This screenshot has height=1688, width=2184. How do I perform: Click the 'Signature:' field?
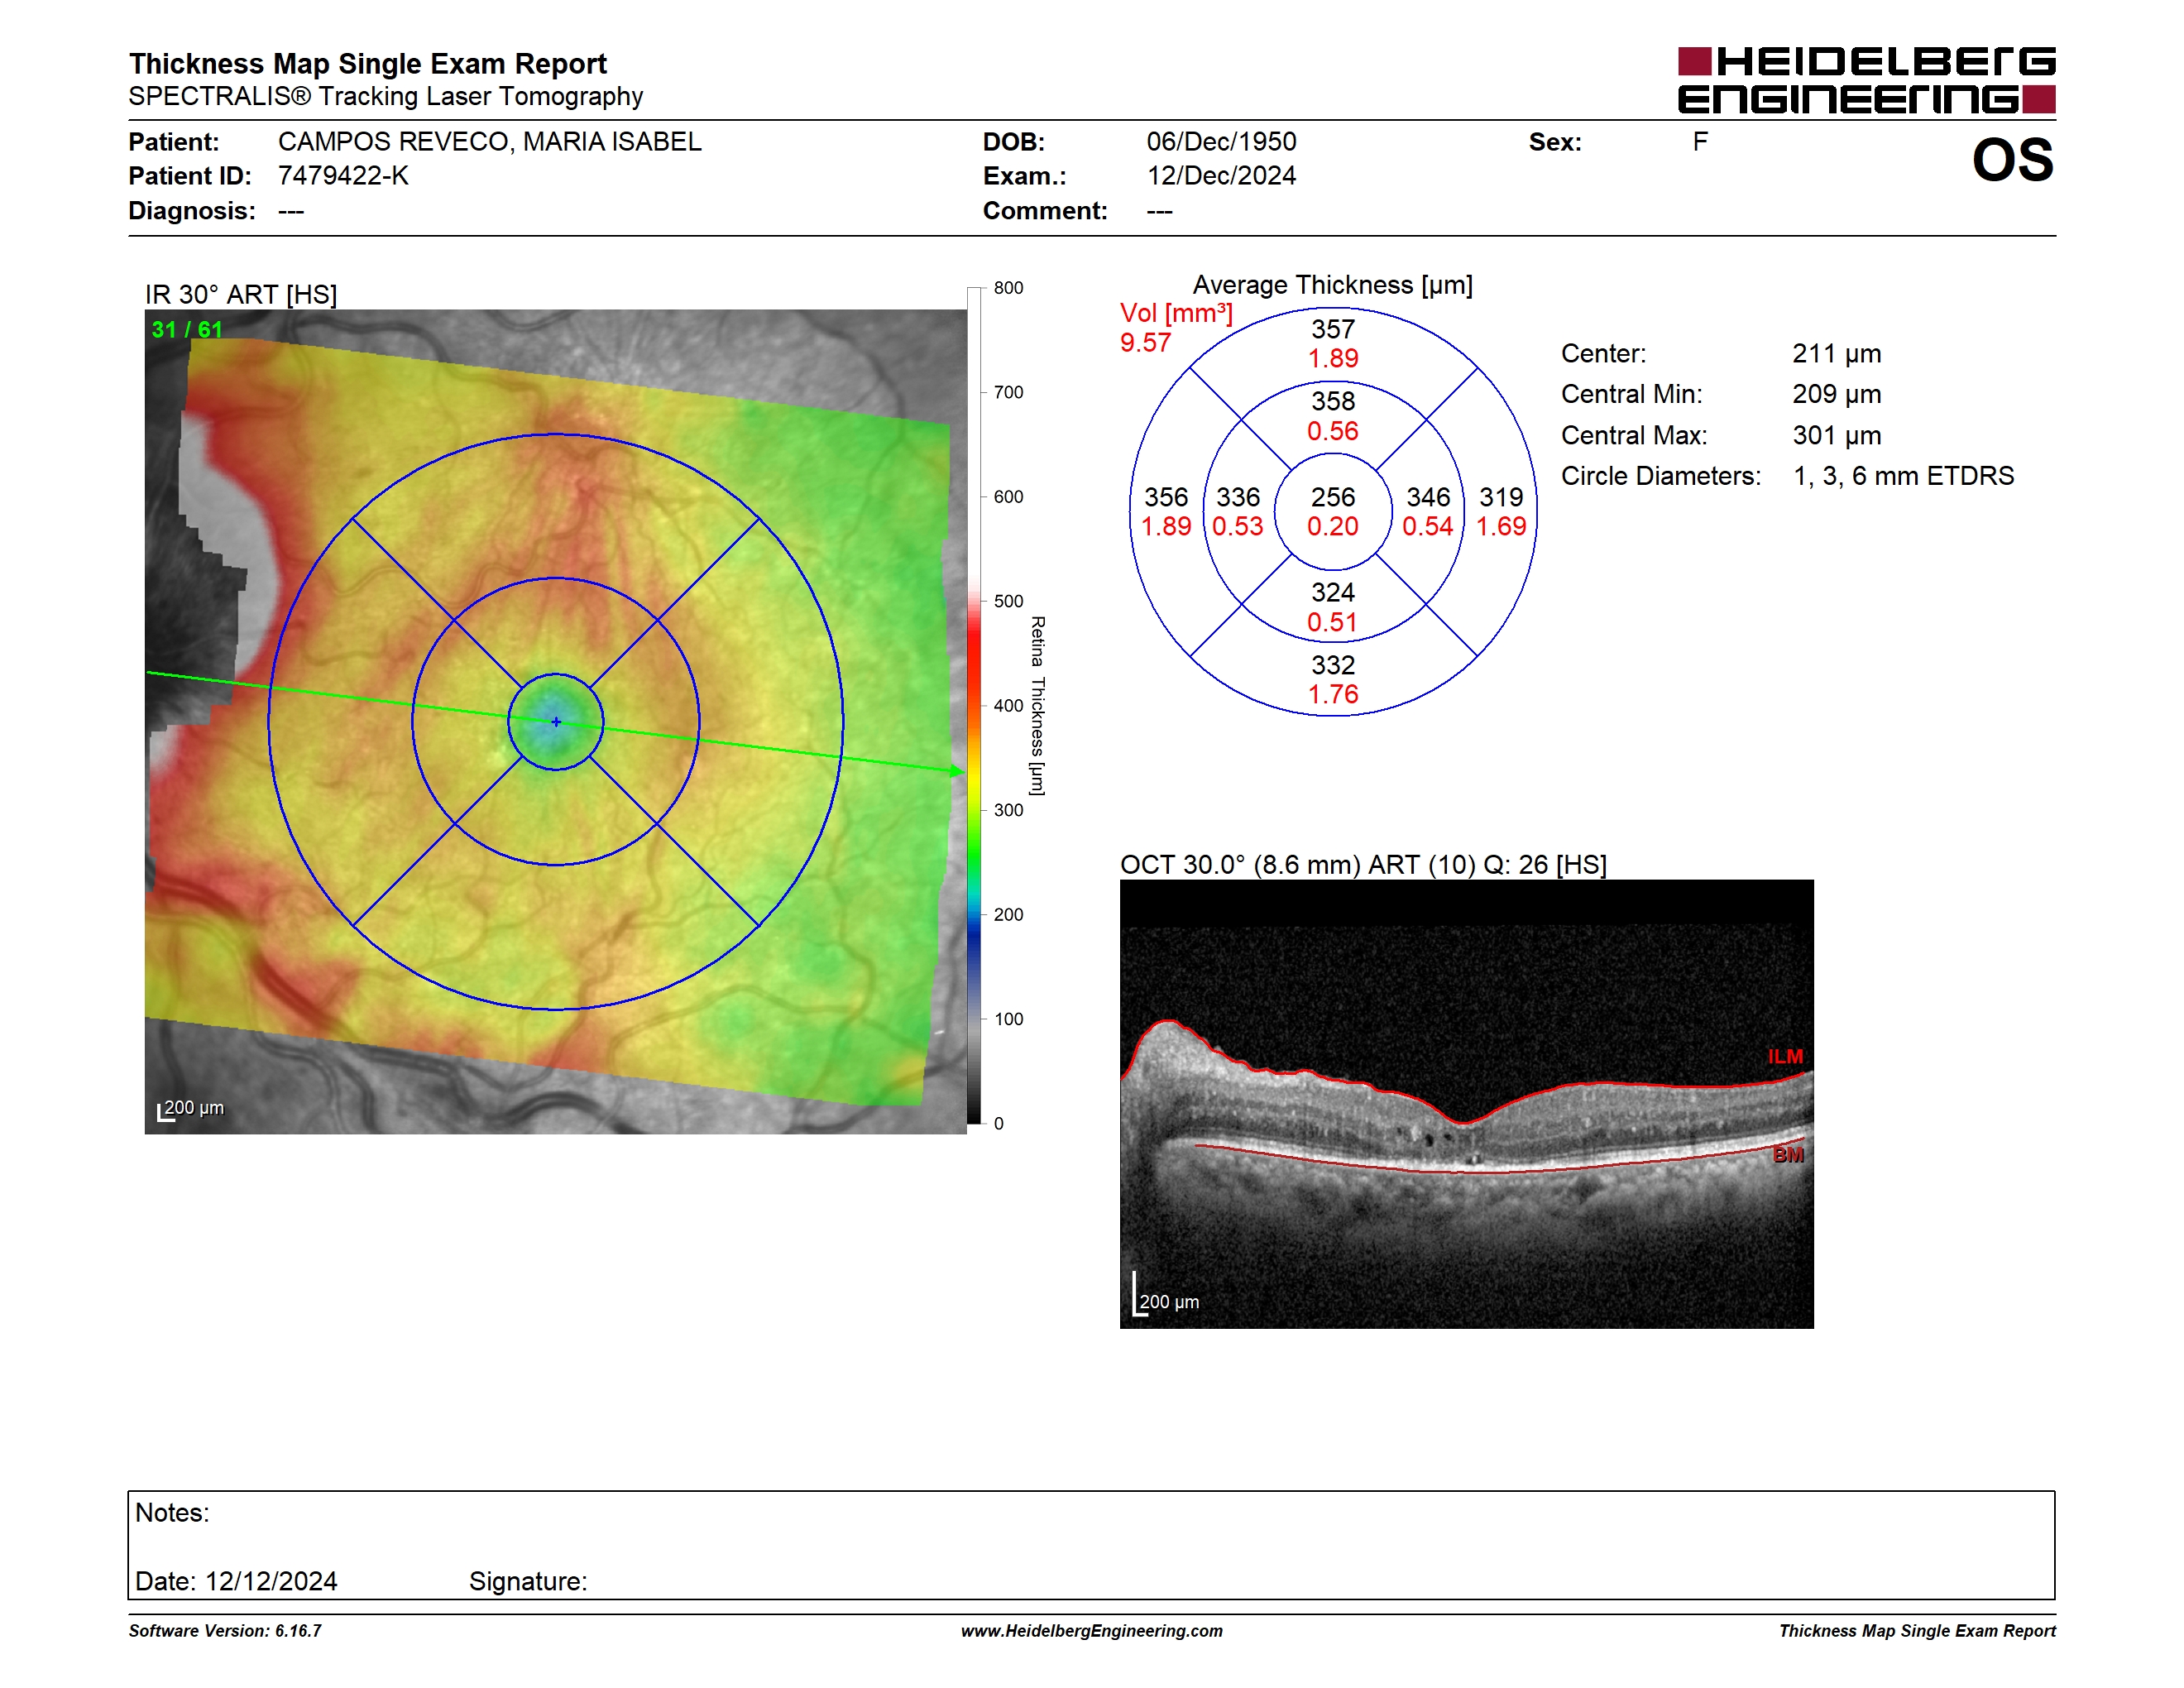tap(528, 1582)
